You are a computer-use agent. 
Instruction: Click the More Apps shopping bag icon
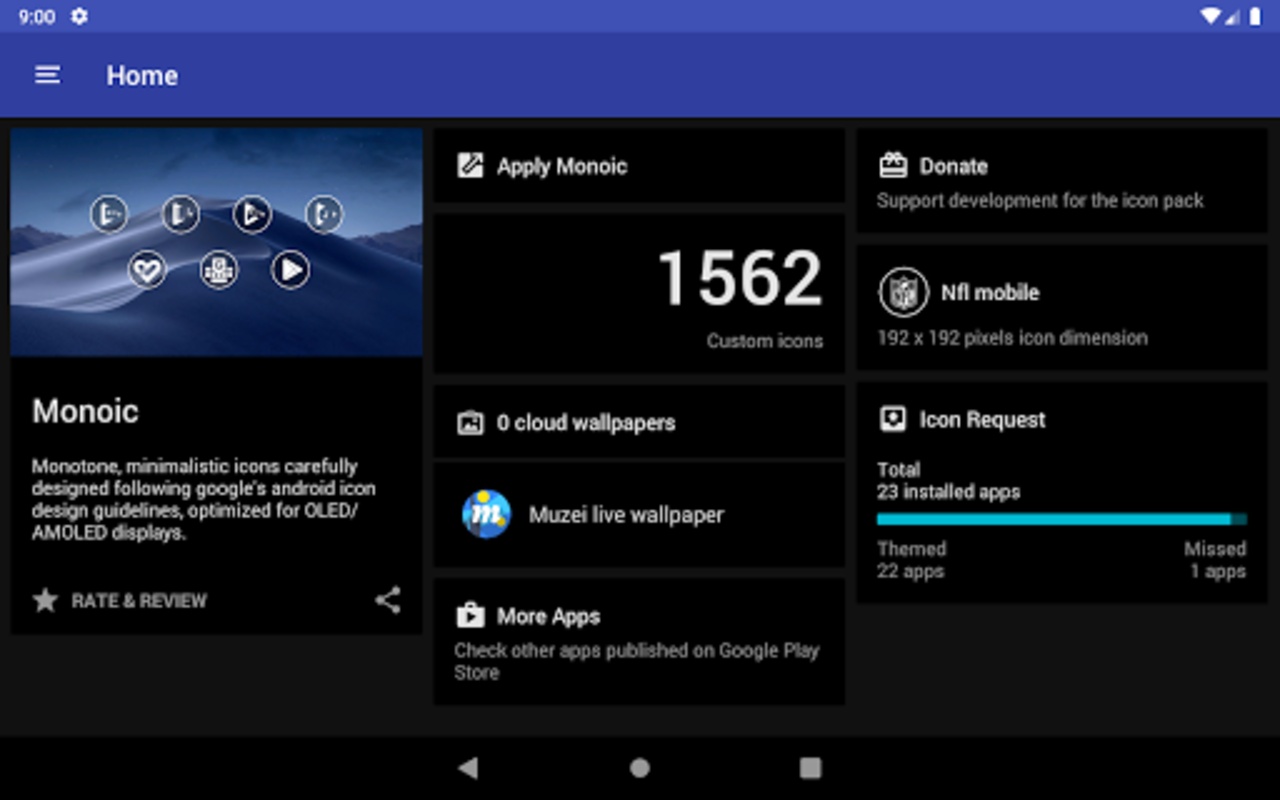pos(470,616)
